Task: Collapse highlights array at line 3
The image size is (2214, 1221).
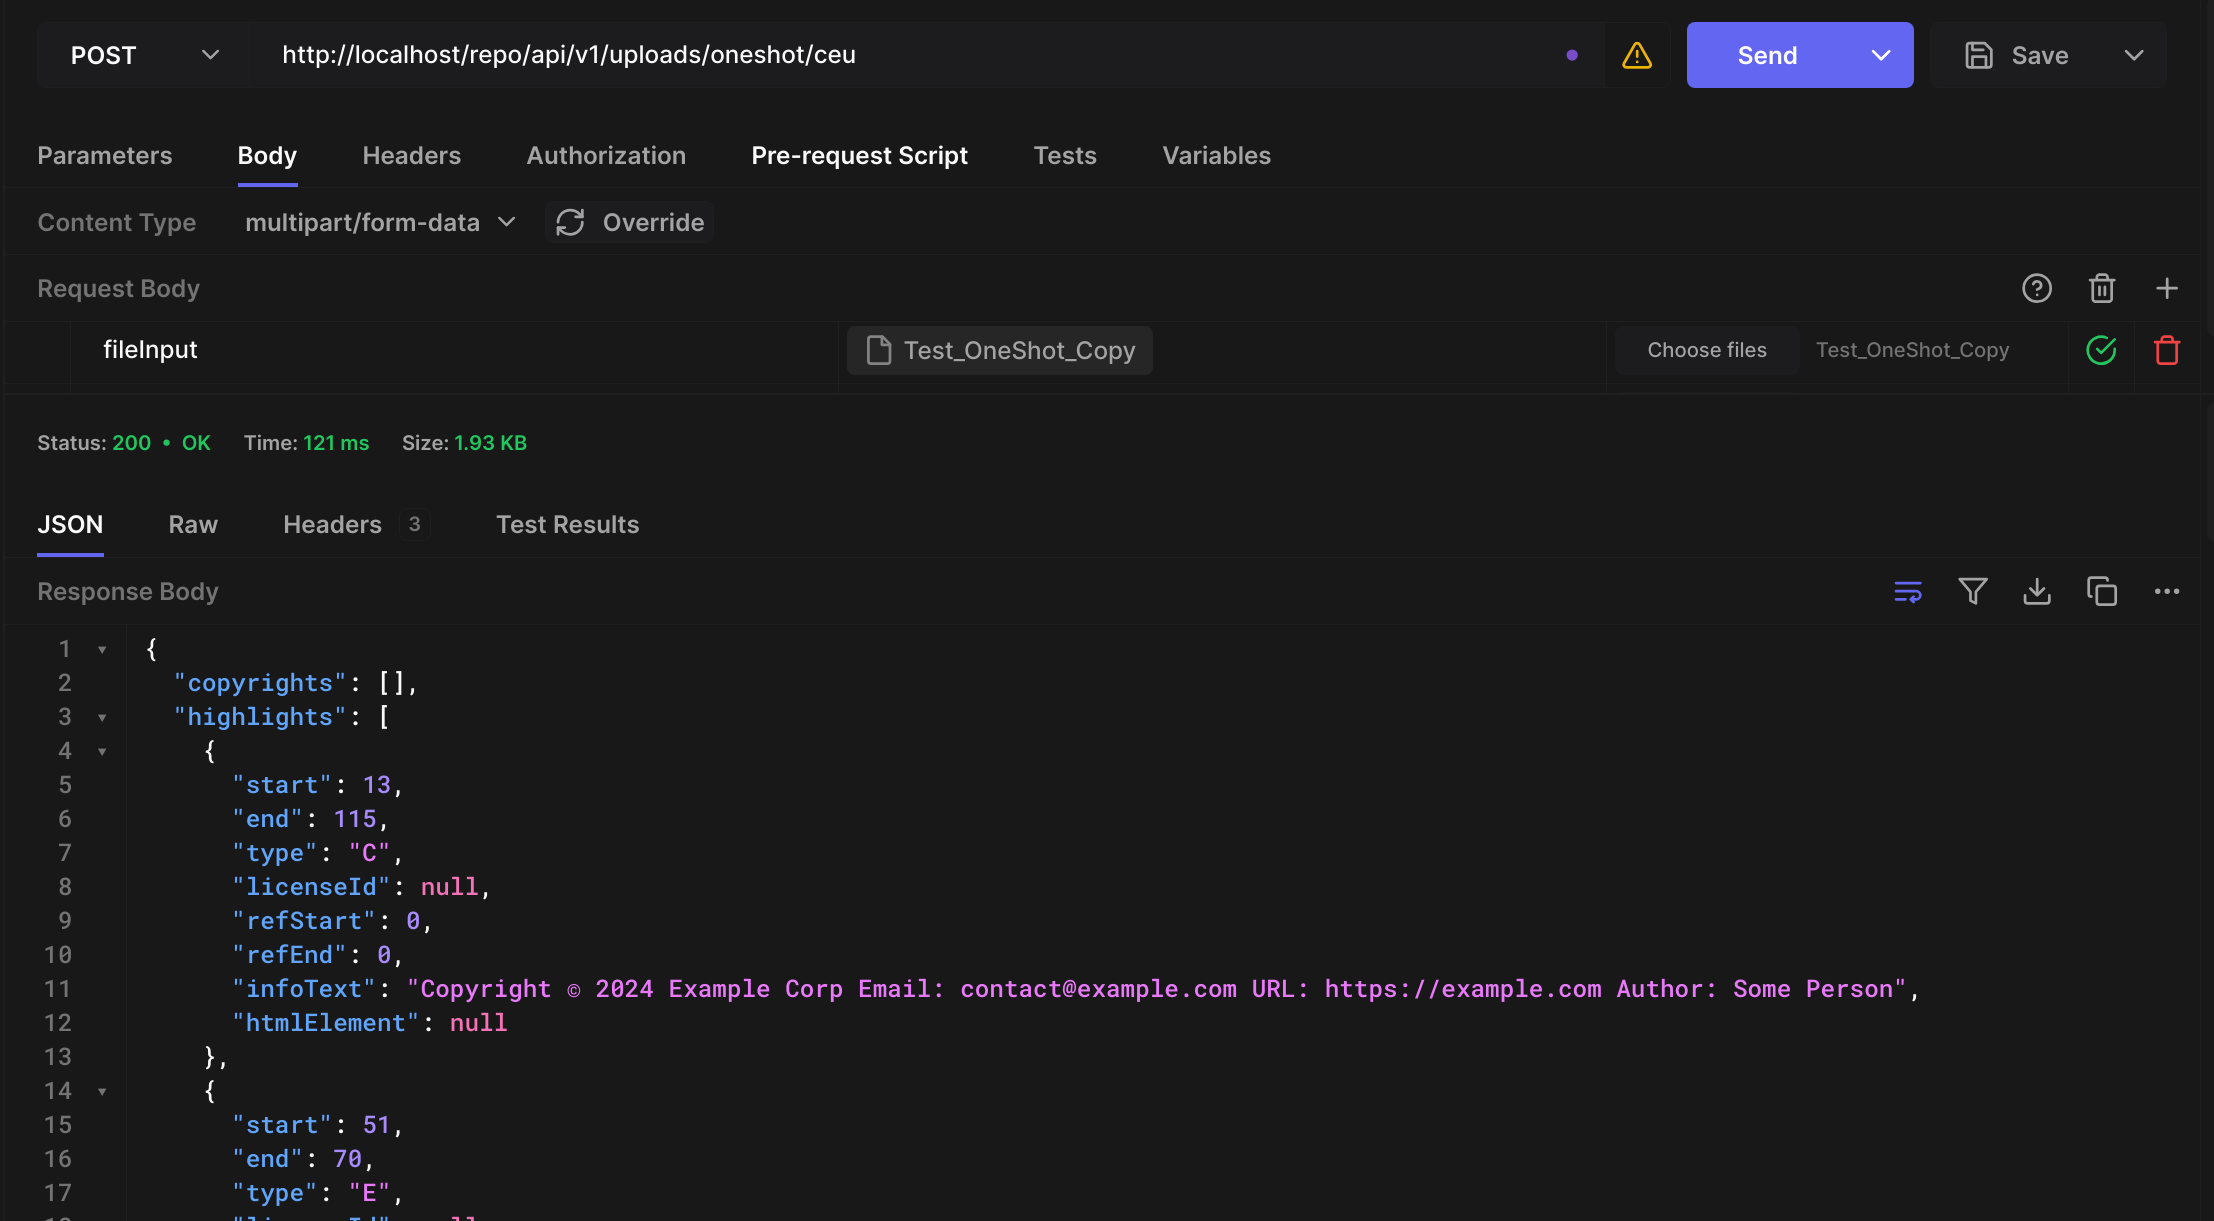Action: tap(102, 717)
